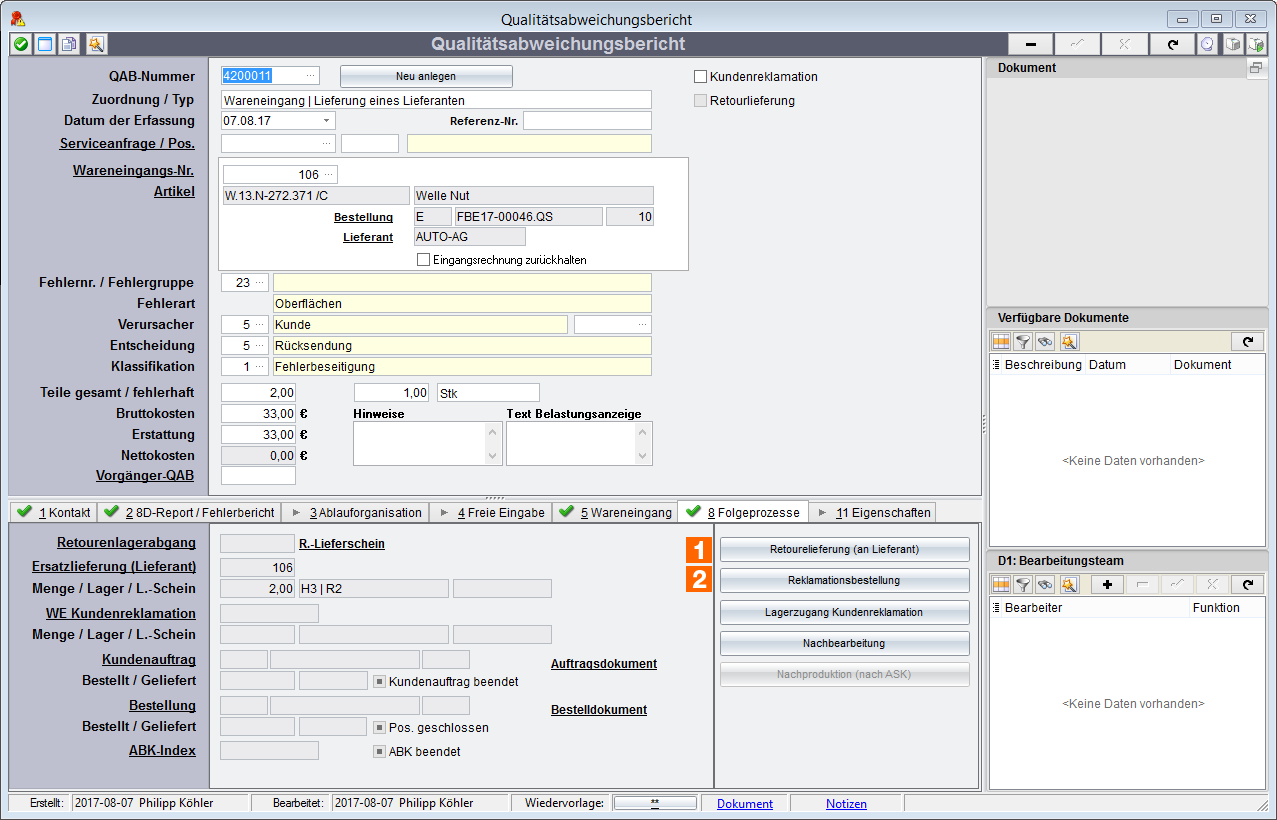This screenshot has width=1277, height=820.
Task: Open the 5 Wareneingang tab
Action: [615, 512]
